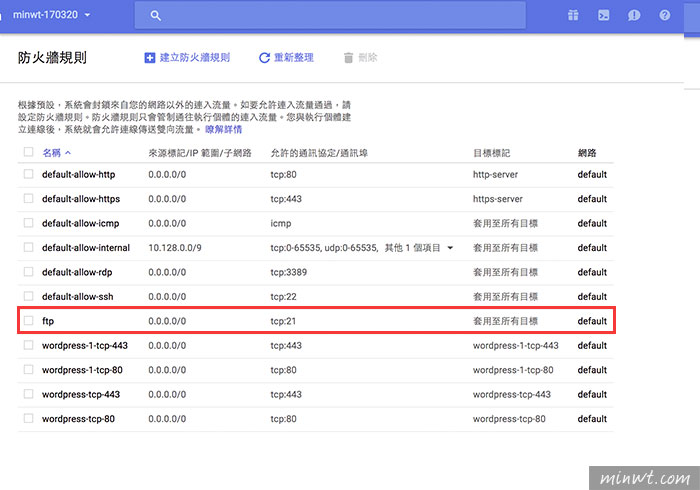The image size is (700, 490).
Task: Activate Cloud Shell terminal icon
Action: coord(604,16)
